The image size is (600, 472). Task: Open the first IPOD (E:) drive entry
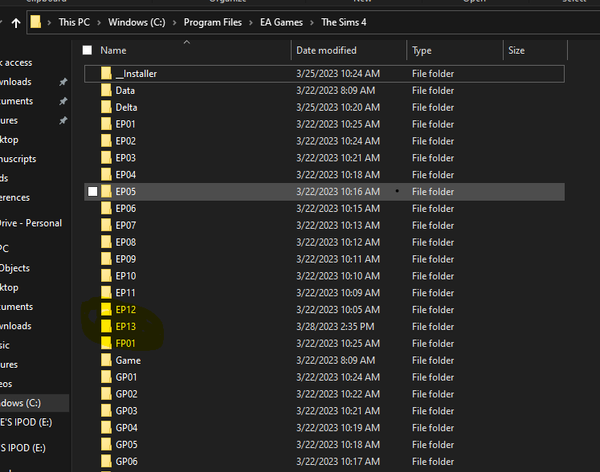pos(26,422)
